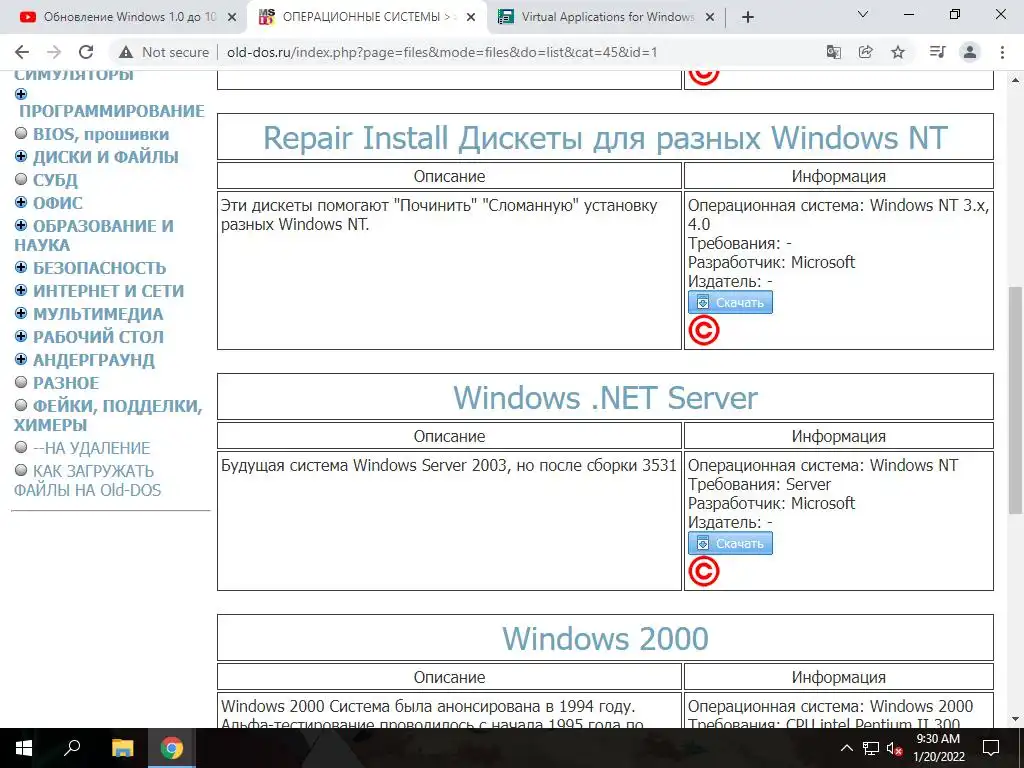This screenshot has width=1024, height=768.
Task: Open the Windows .NET Server title link
Action: coord(605,398)
